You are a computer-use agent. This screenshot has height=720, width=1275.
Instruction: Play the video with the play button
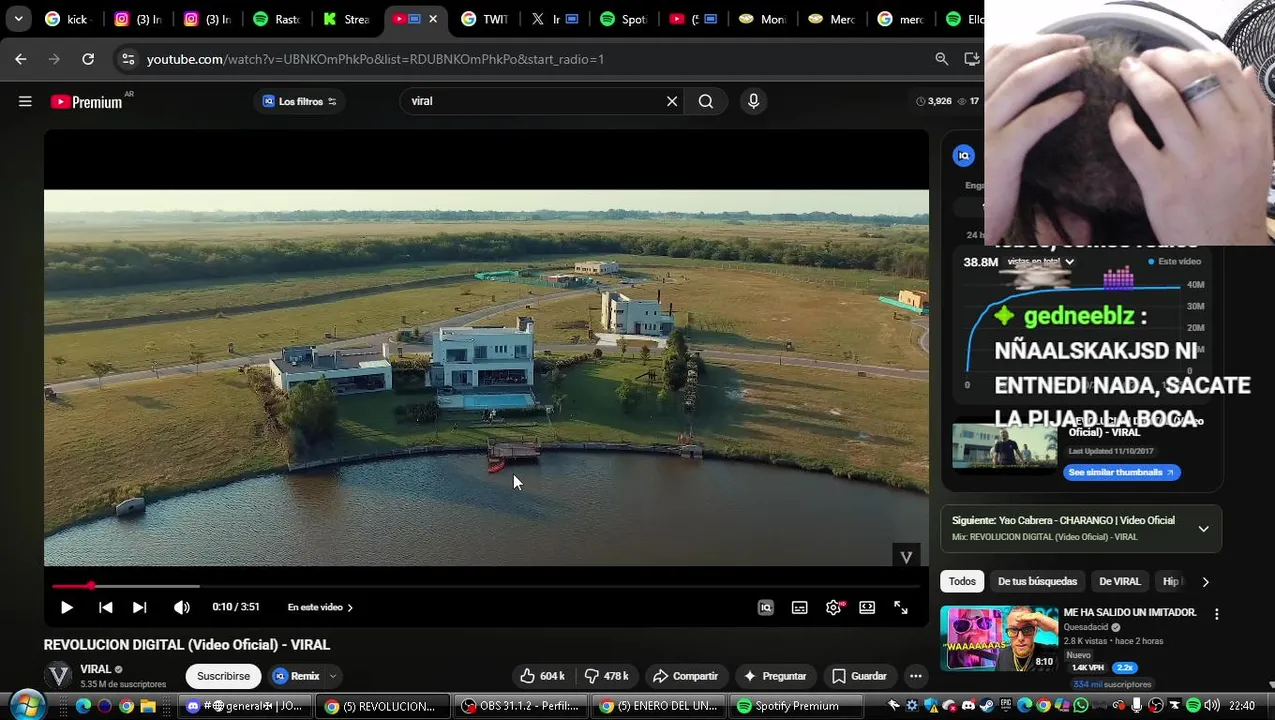point(67,607)
